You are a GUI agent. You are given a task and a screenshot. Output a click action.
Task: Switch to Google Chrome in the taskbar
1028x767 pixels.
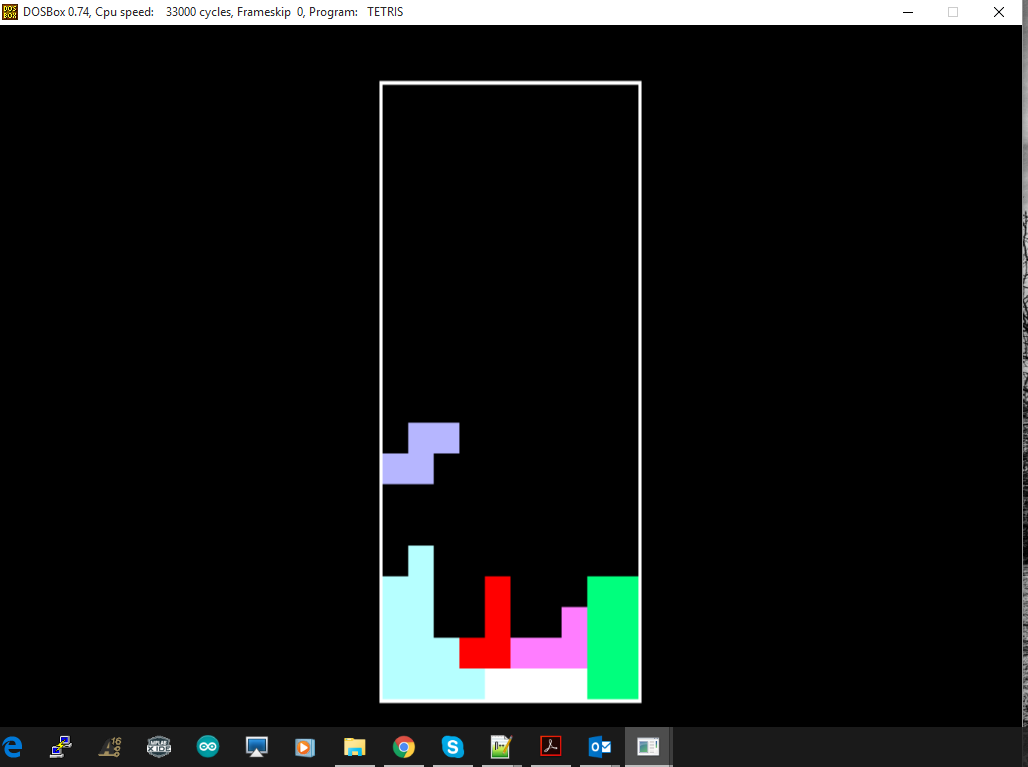click(404, 747)
